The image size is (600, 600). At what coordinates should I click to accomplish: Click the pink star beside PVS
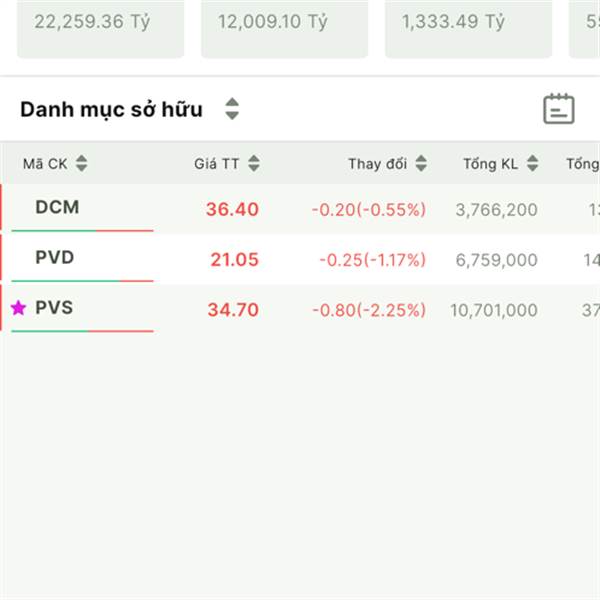(18, 308)
